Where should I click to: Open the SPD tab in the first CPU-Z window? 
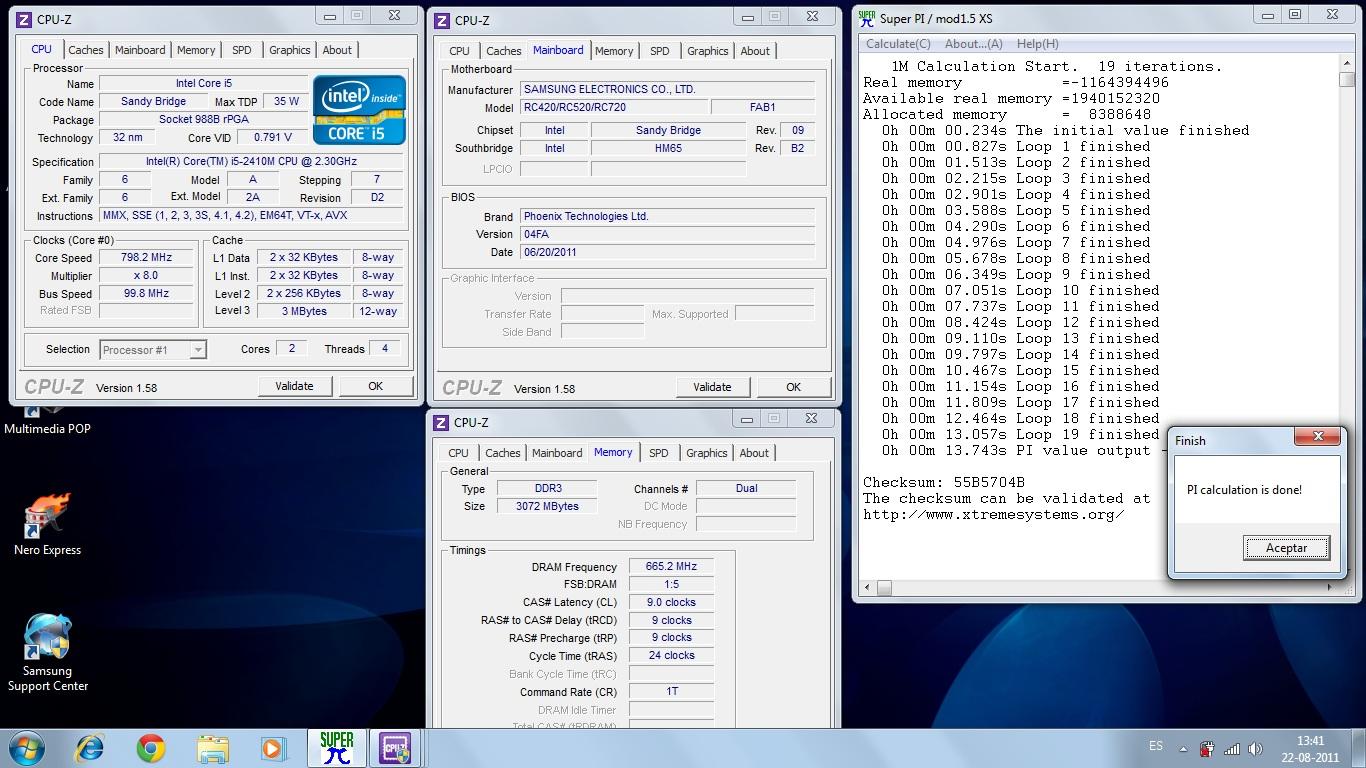[x=242, y=50]
